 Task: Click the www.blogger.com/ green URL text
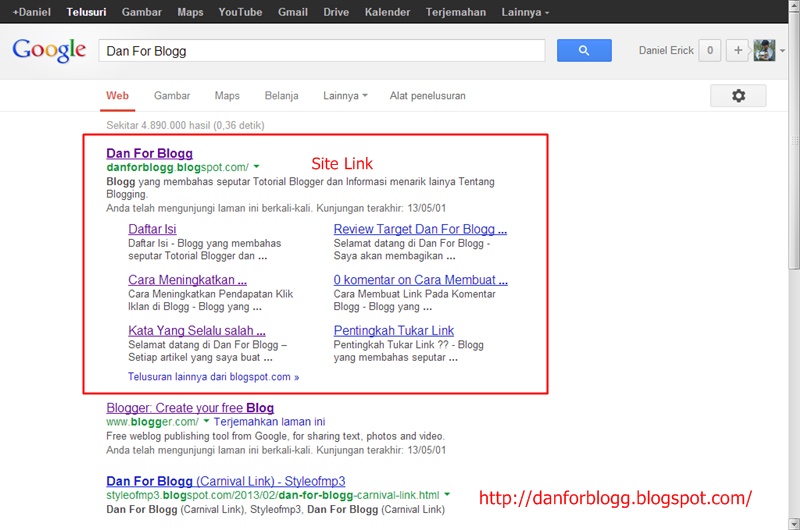[152, 422]
